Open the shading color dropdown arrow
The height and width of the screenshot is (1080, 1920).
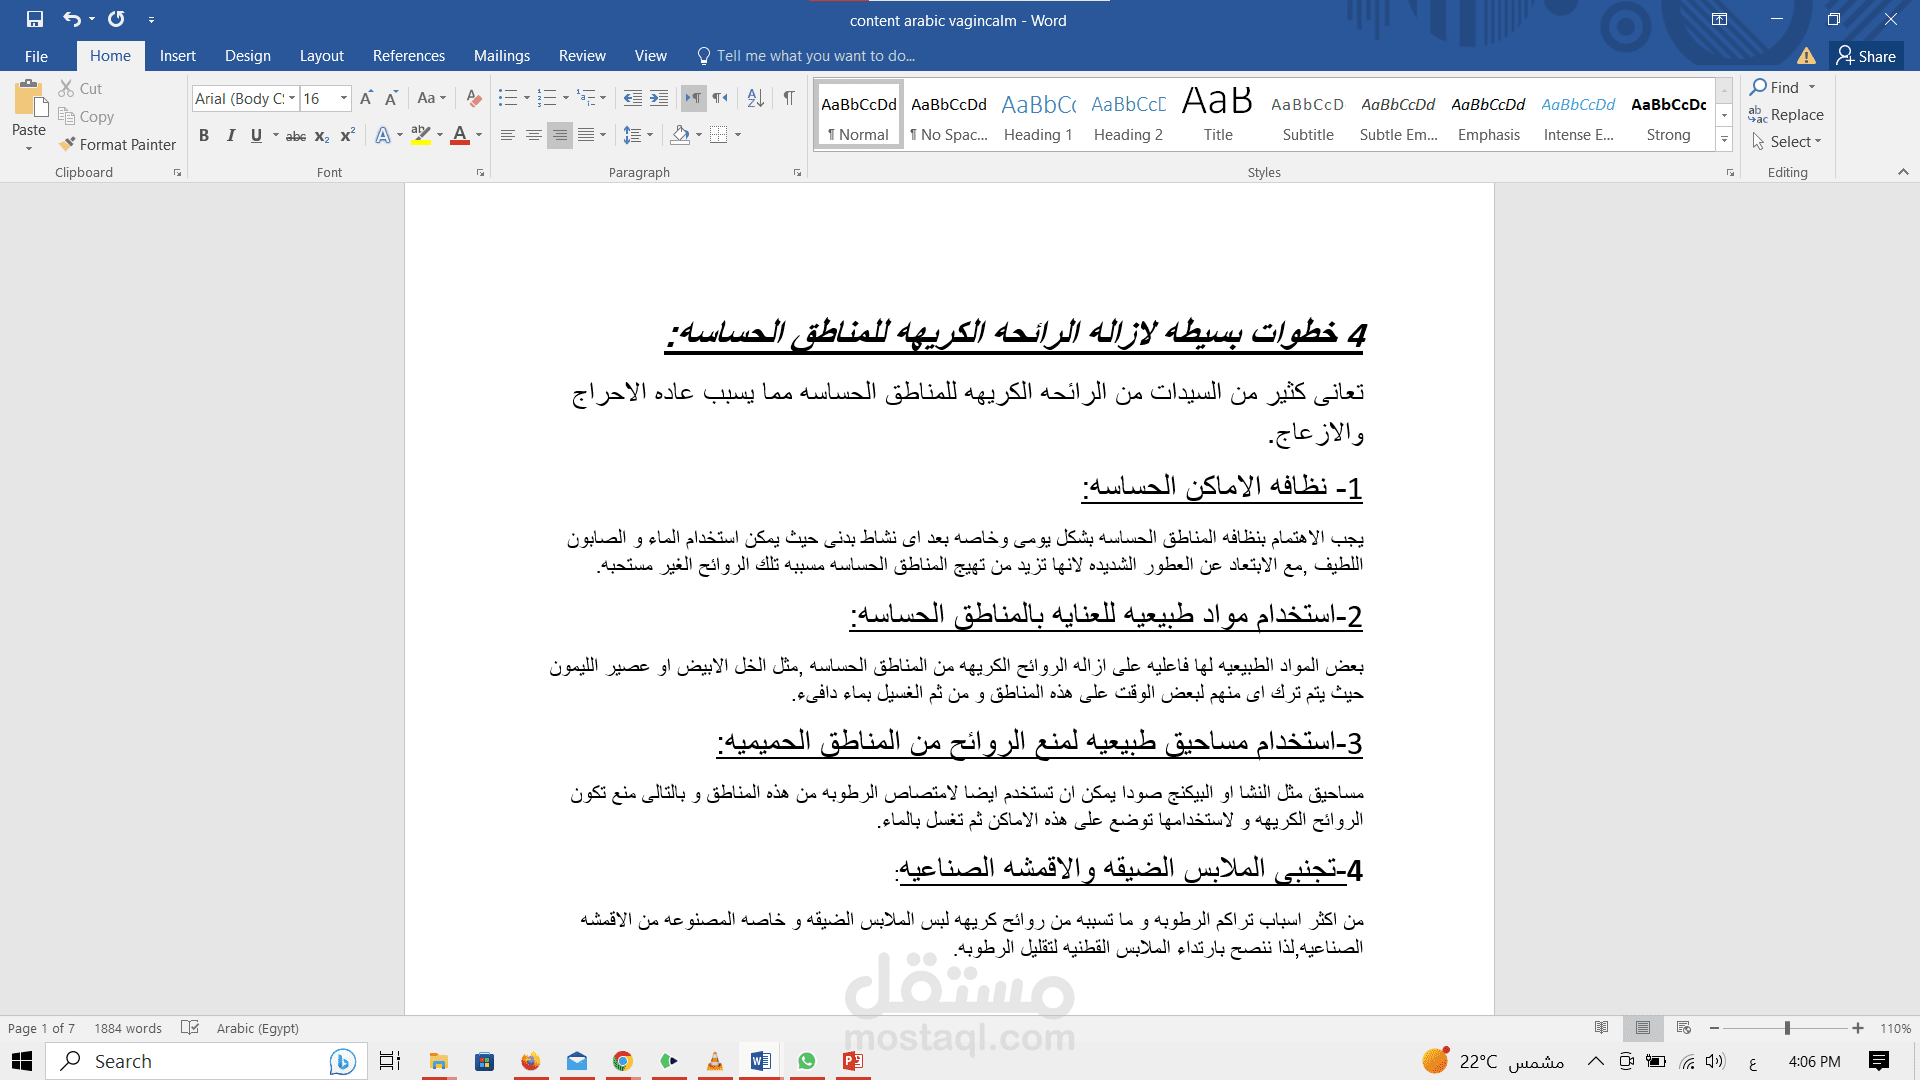pos(699,135)
